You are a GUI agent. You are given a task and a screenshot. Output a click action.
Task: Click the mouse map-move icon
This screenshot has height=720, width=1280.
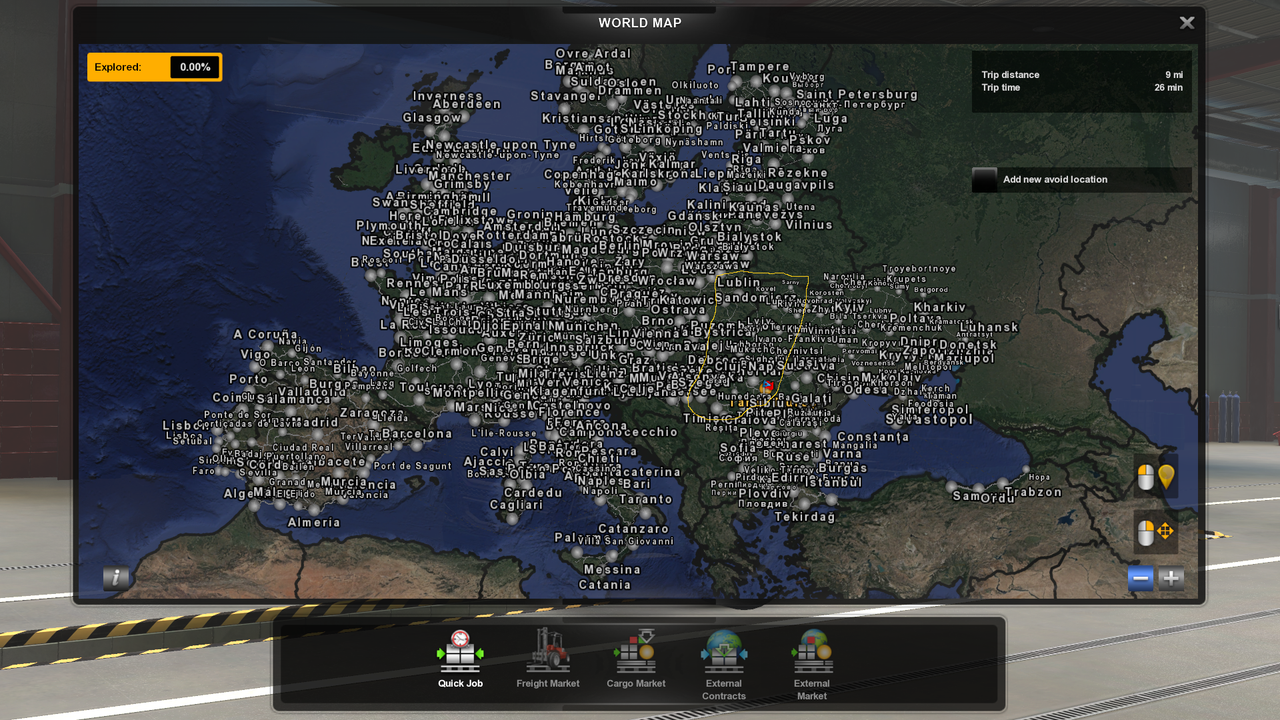(x=1155, y=531)
